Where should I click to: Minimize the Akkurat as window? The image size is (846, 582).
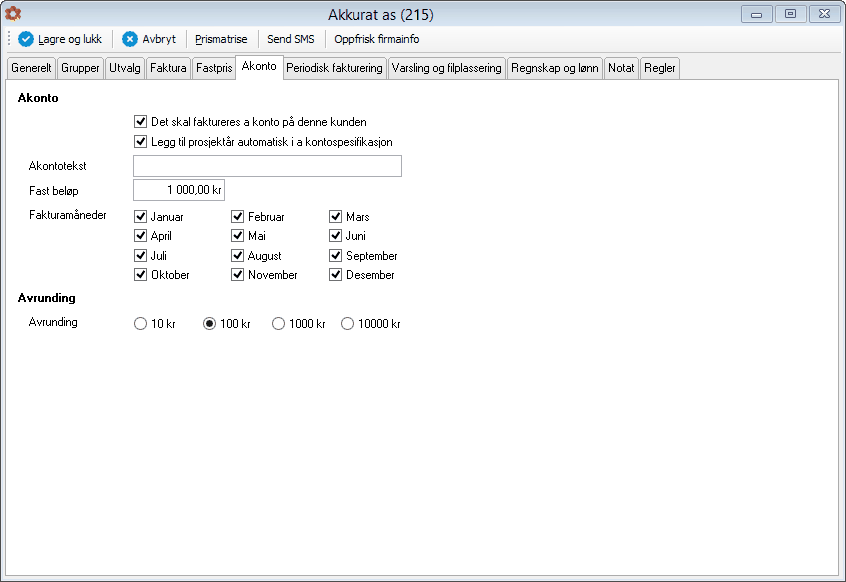tap(757, 14)
